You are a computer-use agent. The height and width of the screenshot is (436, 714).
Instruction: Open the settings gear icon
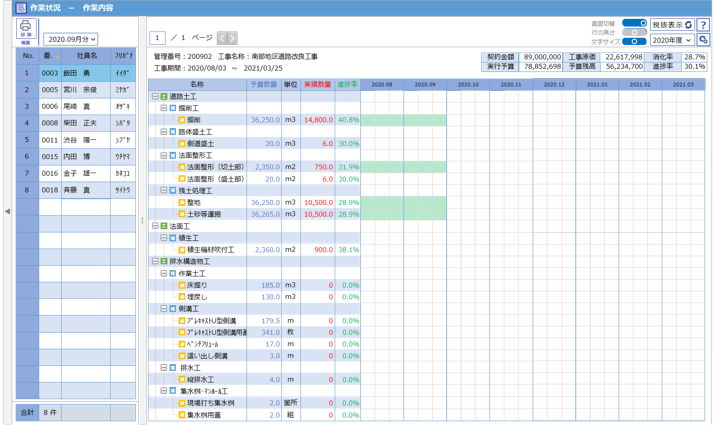pos(703,40)
